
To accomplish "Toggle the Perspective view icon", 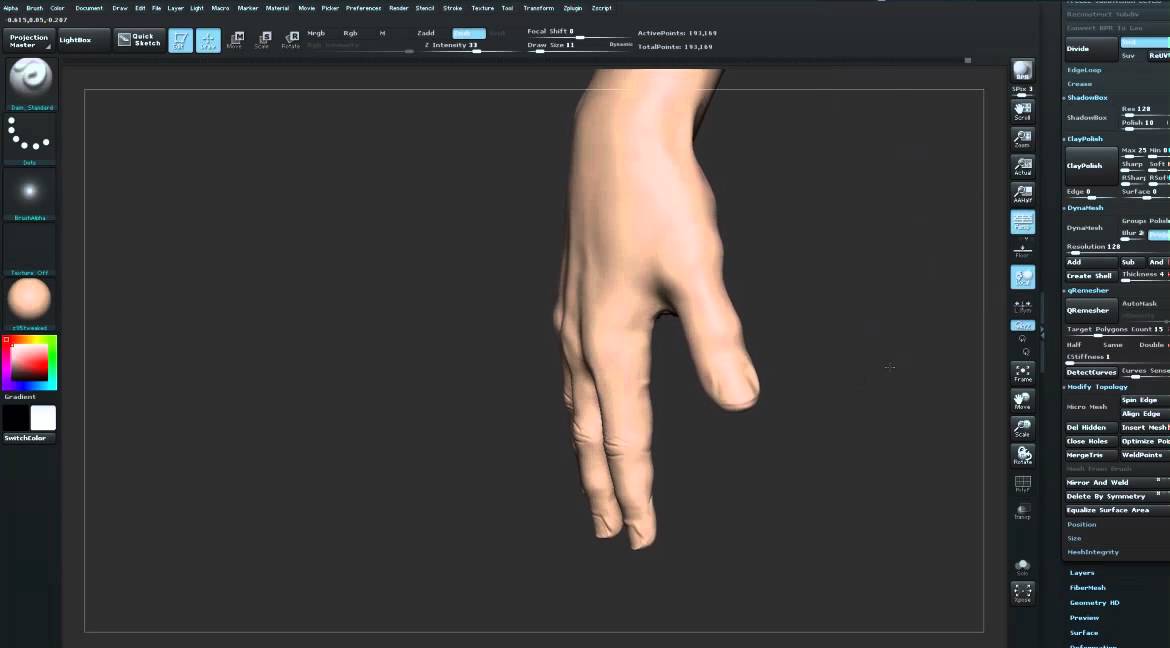I will [1022, 222].
